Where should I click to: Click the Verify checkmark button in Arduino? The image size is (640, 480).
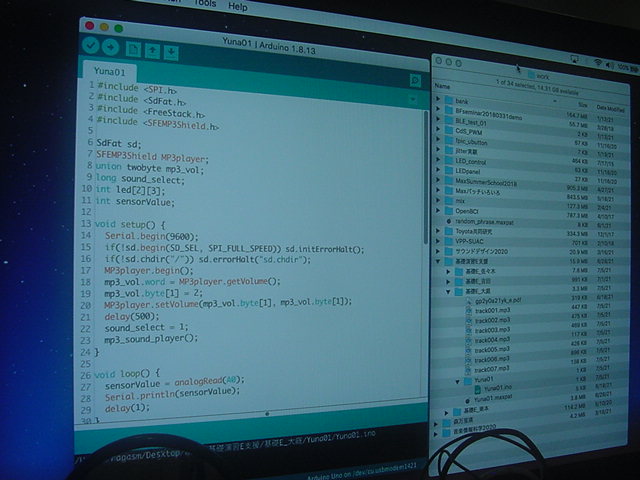click(x=91, y=46)
